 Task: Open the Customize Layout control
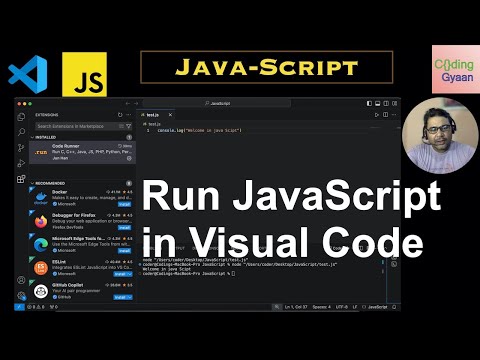(x=395, y=104)
